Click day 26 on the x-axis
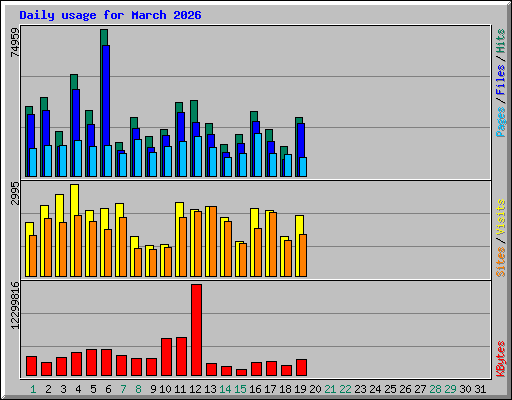Image resolution: width=512 pixels, height=400 pixels. (x=405, y=389)
